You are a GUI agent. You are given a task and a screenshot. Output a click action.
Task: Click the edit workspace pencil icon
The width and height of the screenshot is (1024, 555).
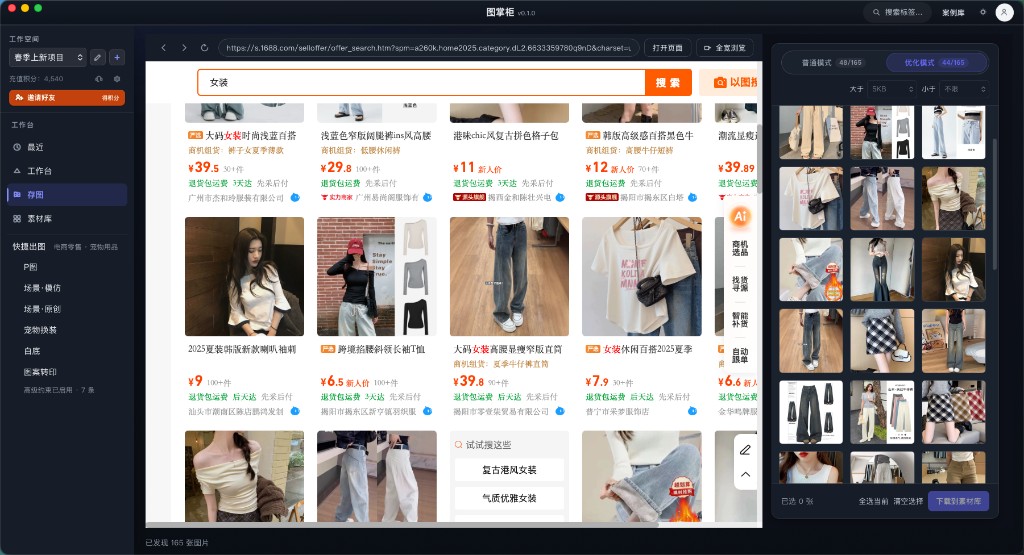97,57
